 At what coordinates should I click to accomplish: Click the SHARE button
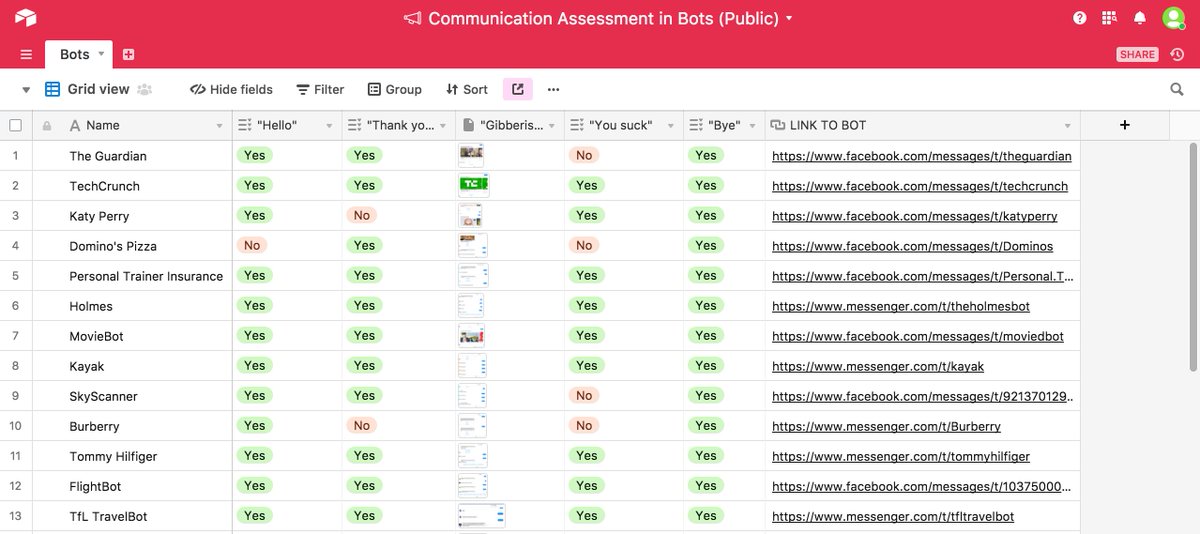click(x=1137, y=54)
